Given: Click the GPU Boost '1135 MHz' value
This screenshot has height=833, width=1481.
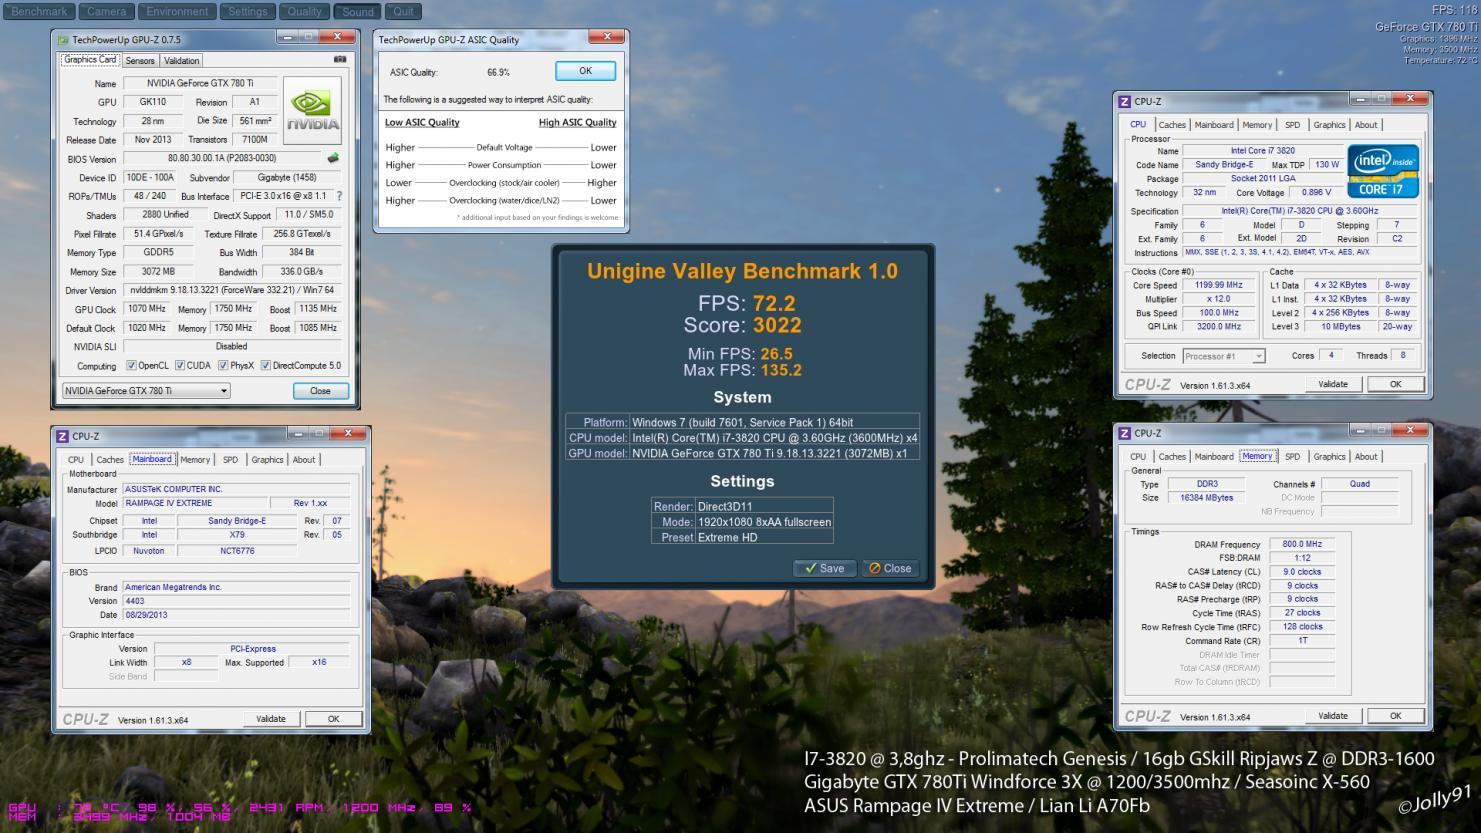Looking at the screenshot, I should click(318, 309).
